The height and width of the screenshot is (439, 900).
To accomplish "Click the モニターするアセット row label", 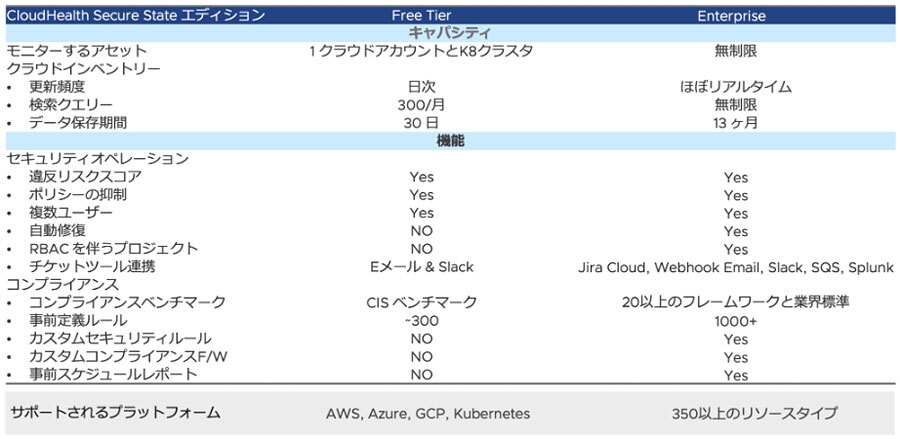I will 77,51.
